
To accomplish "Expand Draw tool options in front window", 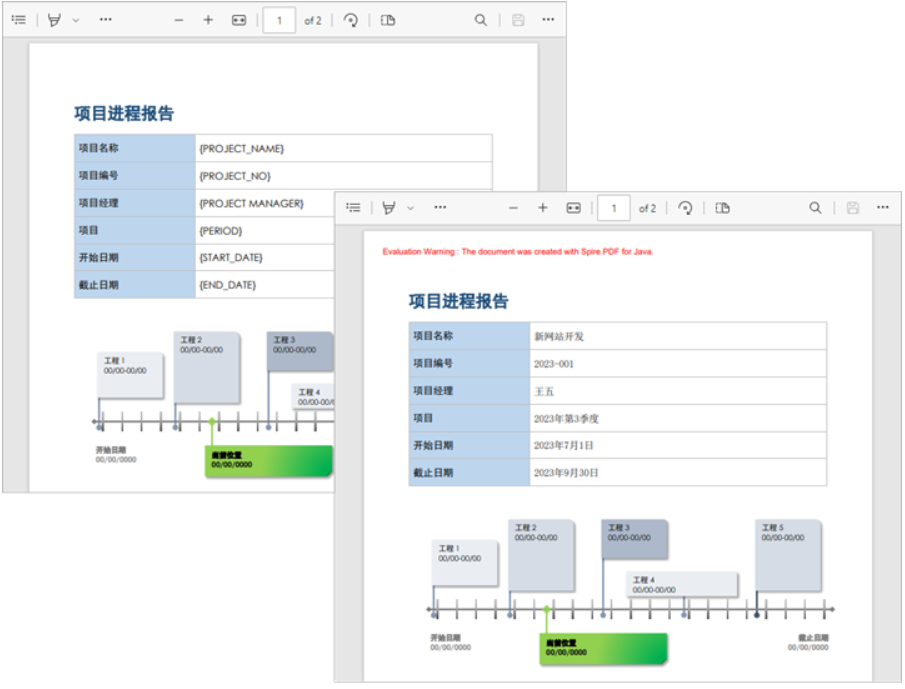I will click(x=410, y=208).
